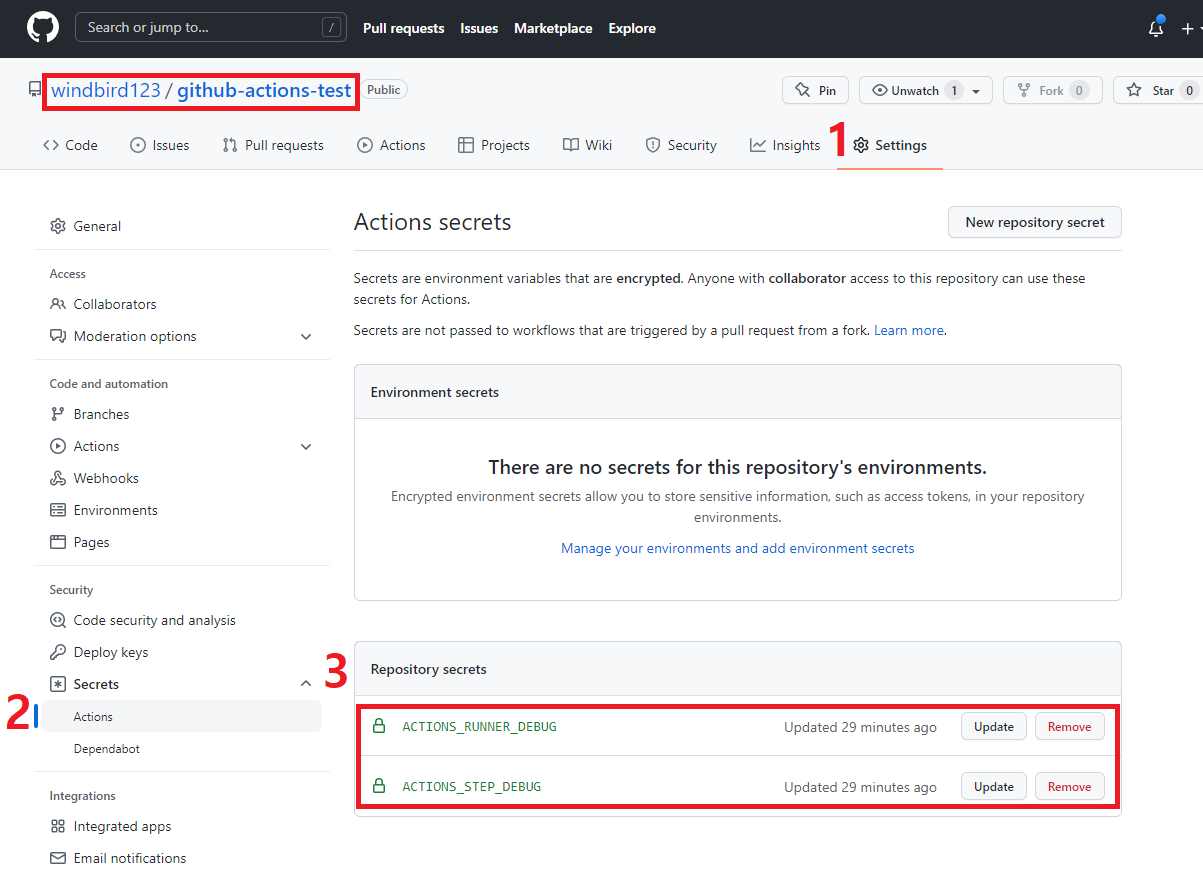Click the slash shortcut icon in search box
The width and height of the screenshot is (1203, 890).
click(332, 28)
